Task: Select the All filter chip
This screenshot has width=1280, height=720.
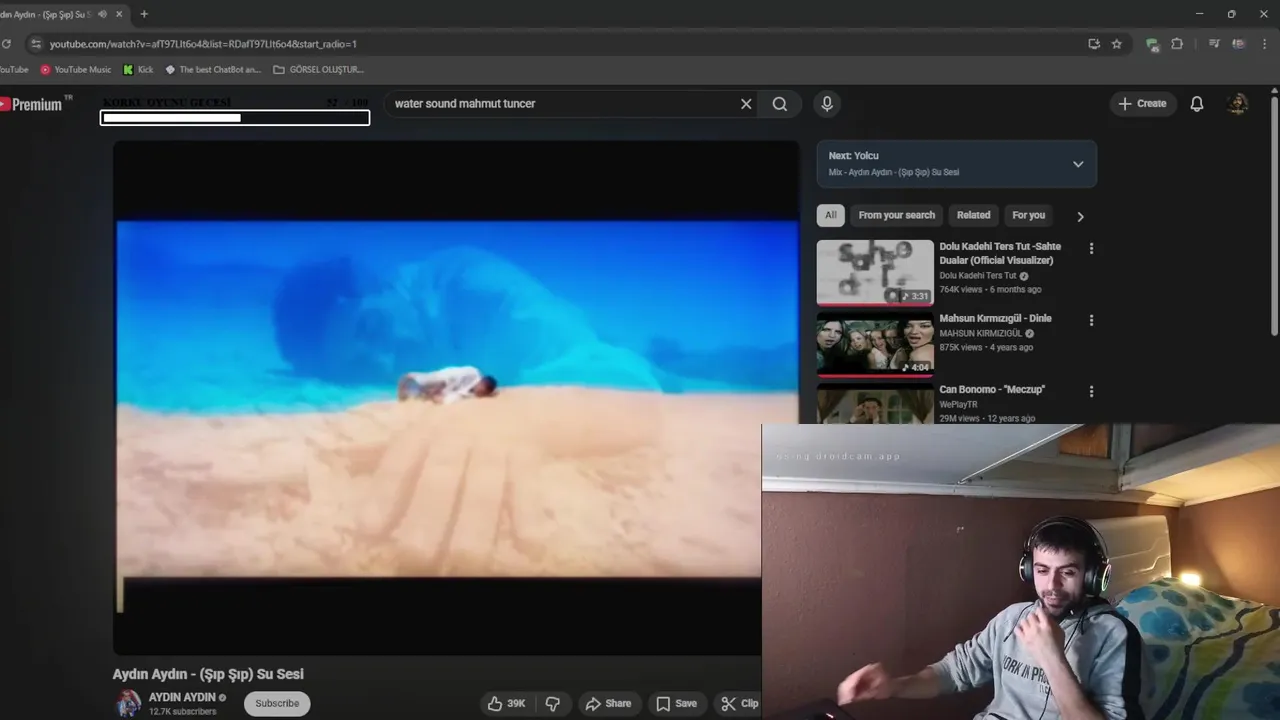Action: 831,215
